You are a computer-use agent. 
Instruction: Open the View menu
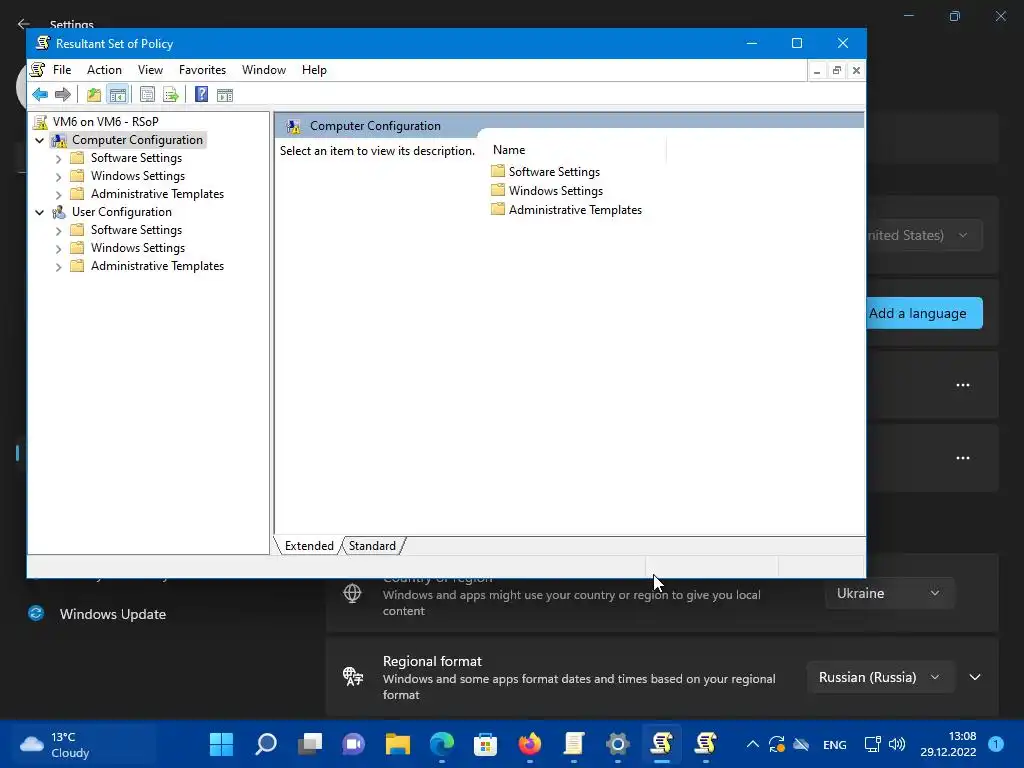[x=150, y=70]
